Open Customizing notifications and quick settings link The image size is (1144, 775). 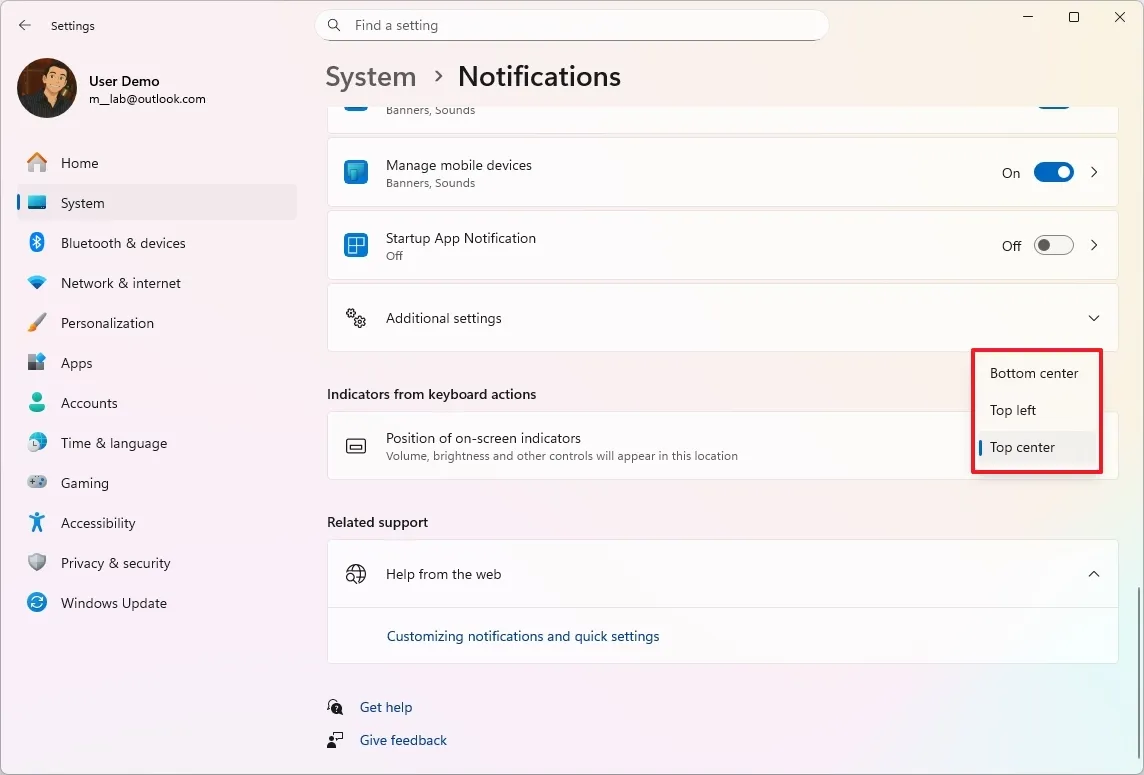click(x=522, y=636)
